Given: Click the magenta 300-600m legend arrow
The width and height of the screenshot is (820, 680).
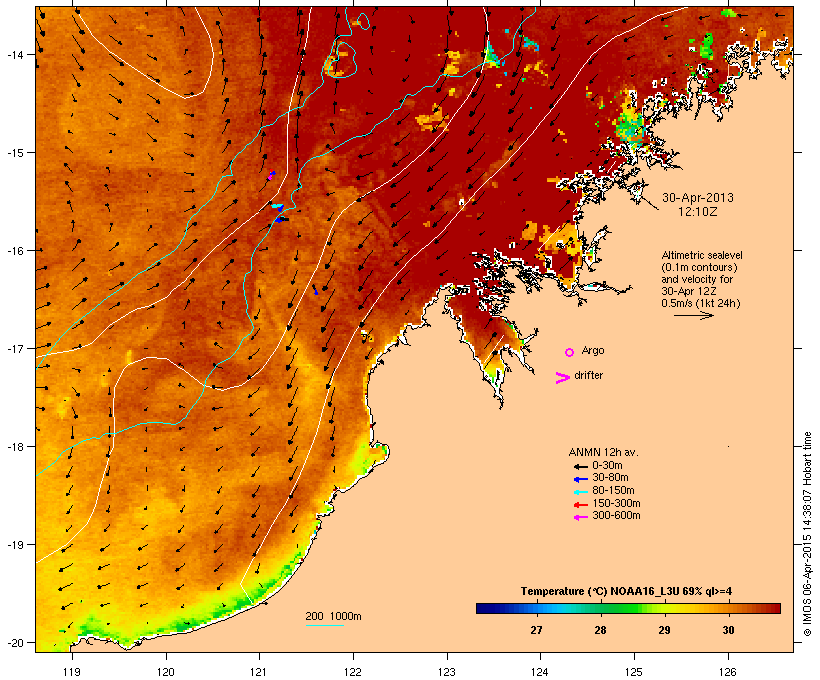Looking at the screenshot, I should (x=580, y=517).
